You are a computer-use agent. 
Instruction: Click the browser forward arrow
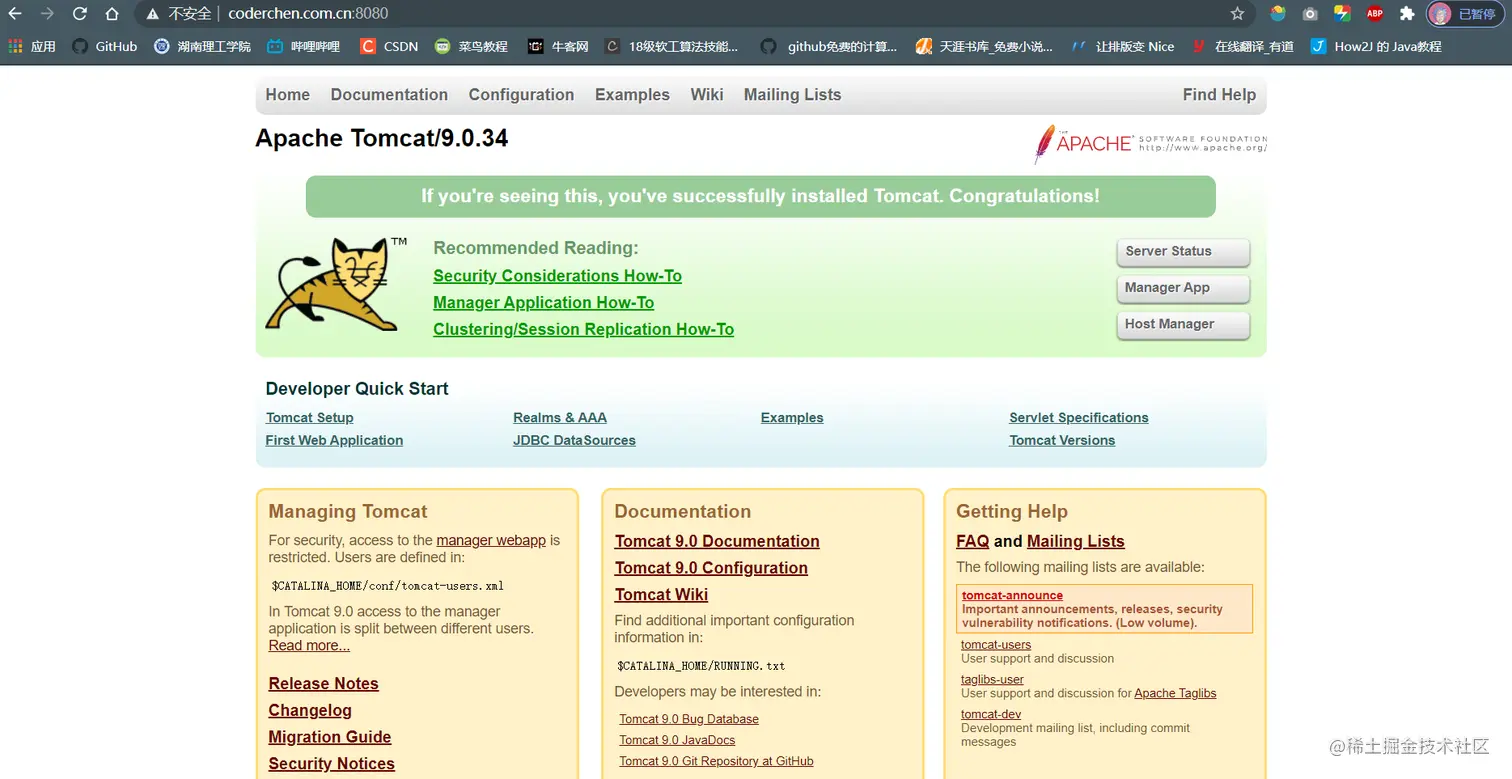click(x=47, y=14)
